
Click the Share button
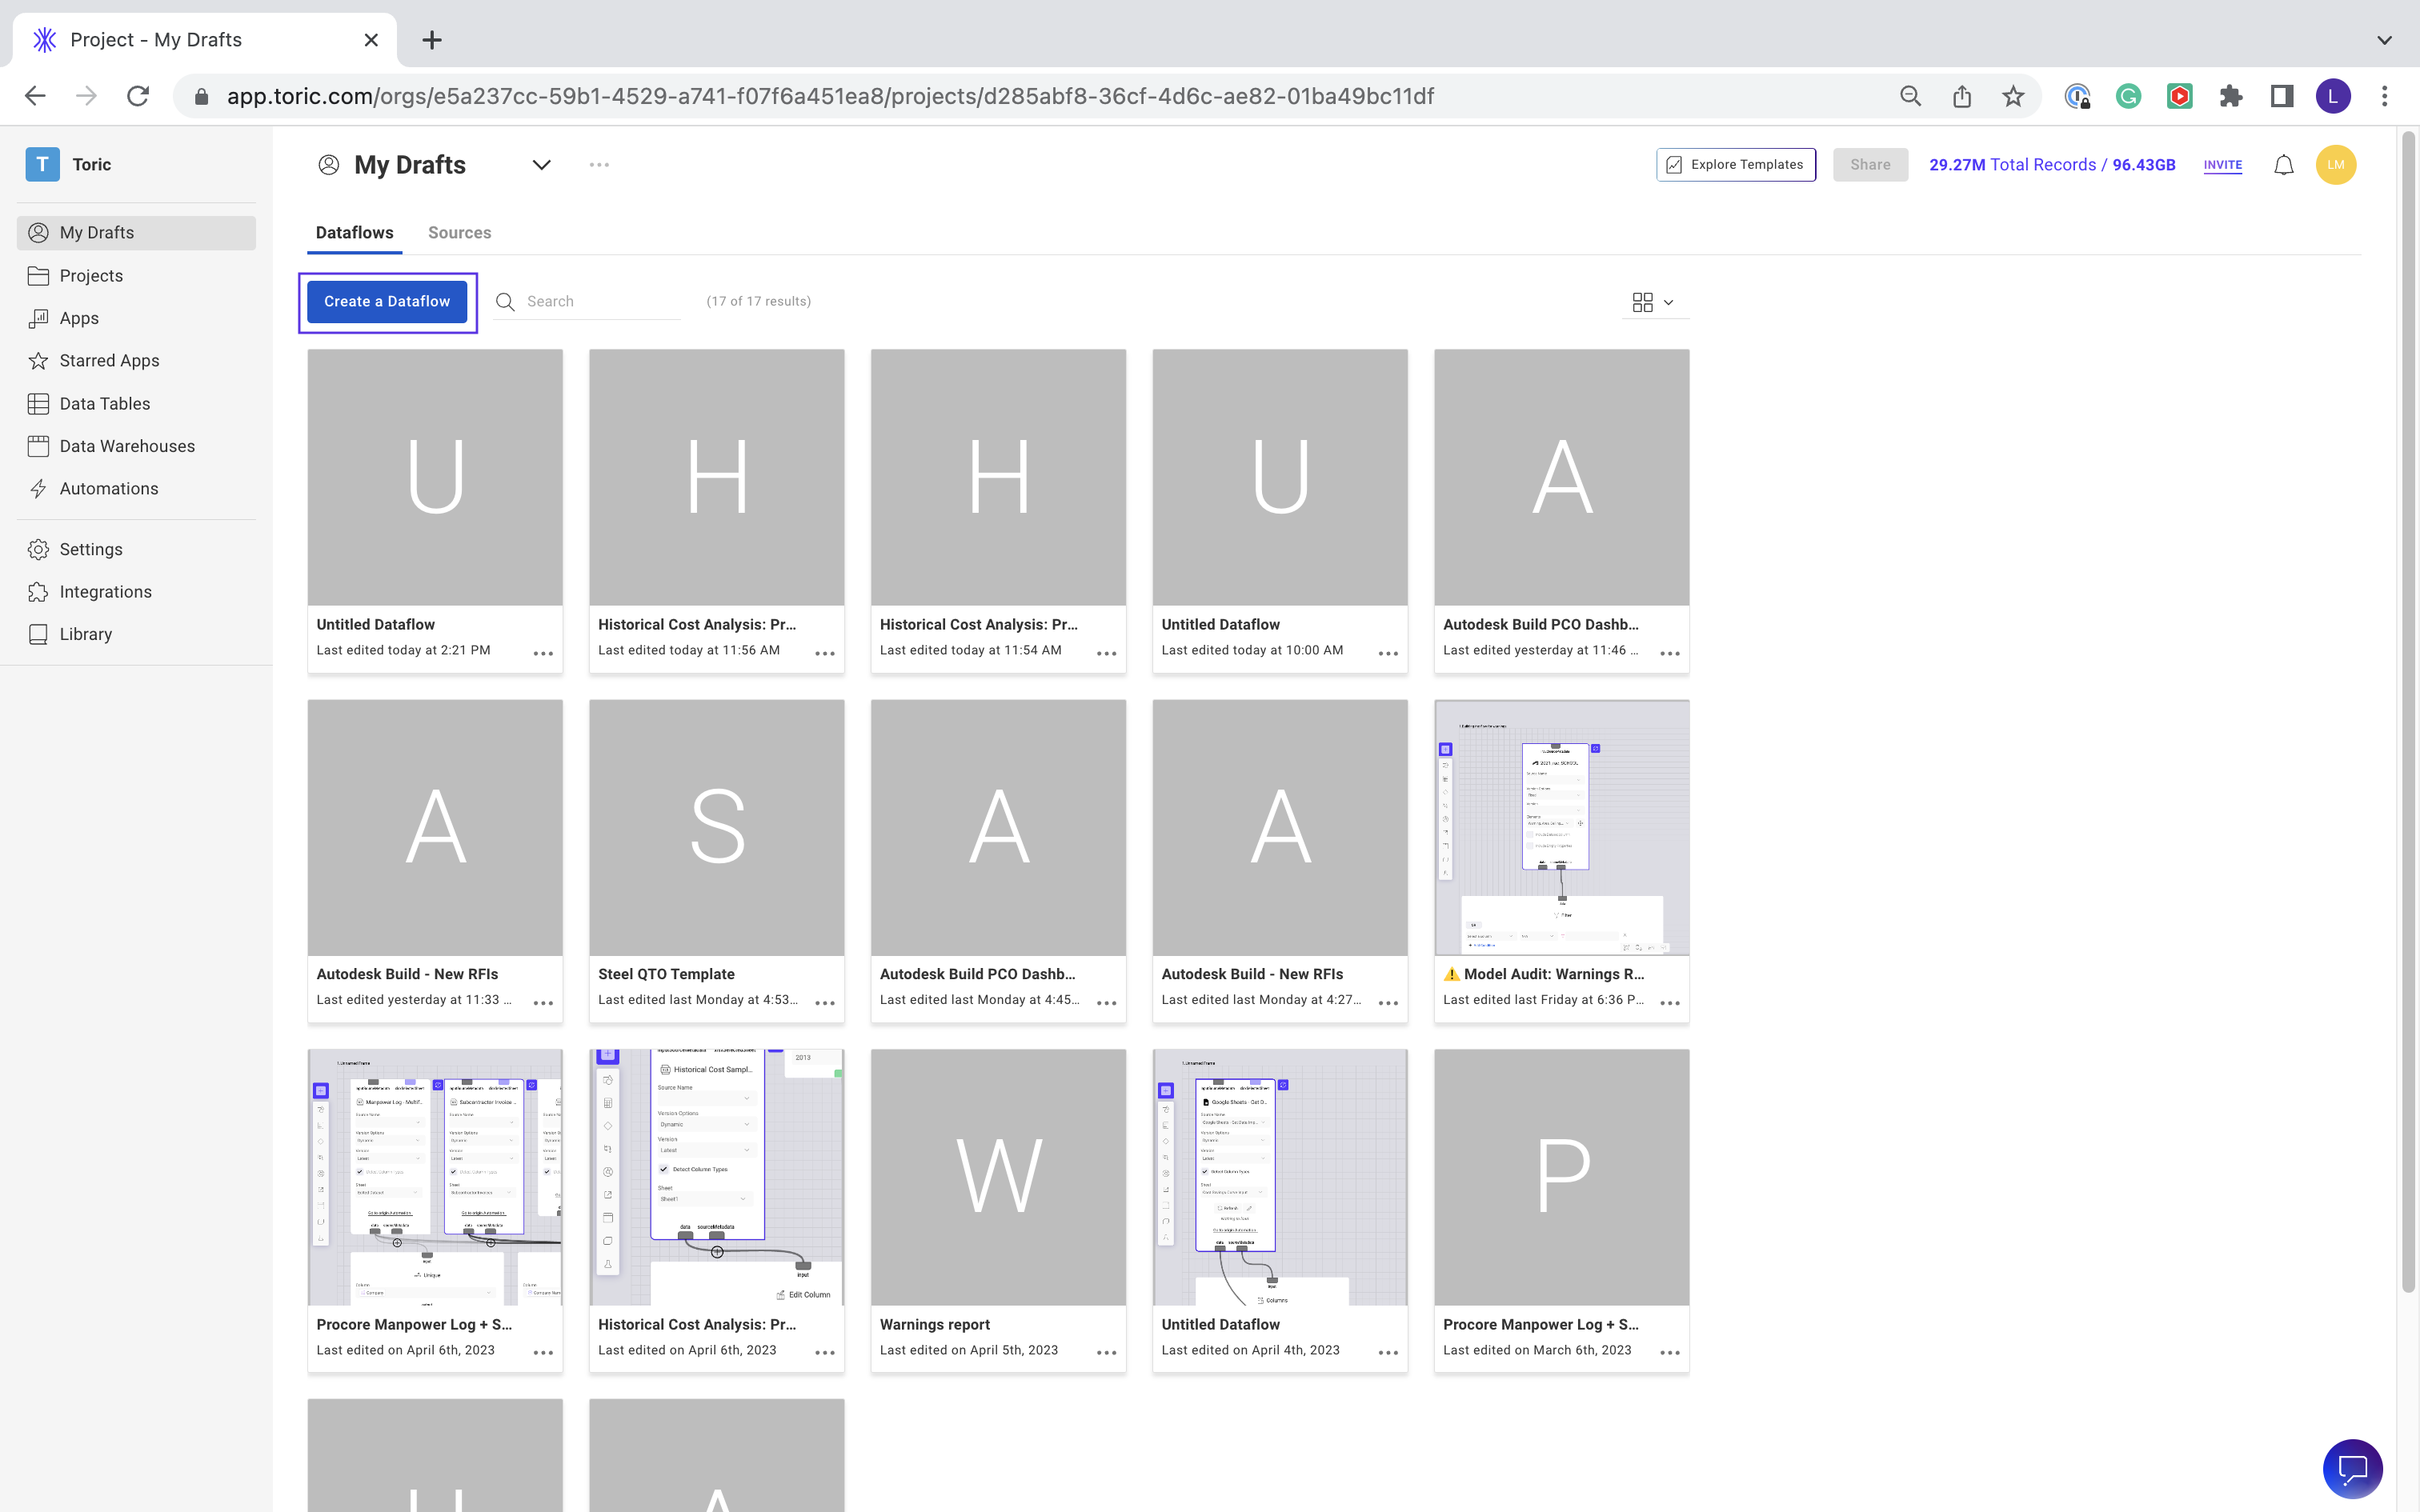[x=1870, y=165]
